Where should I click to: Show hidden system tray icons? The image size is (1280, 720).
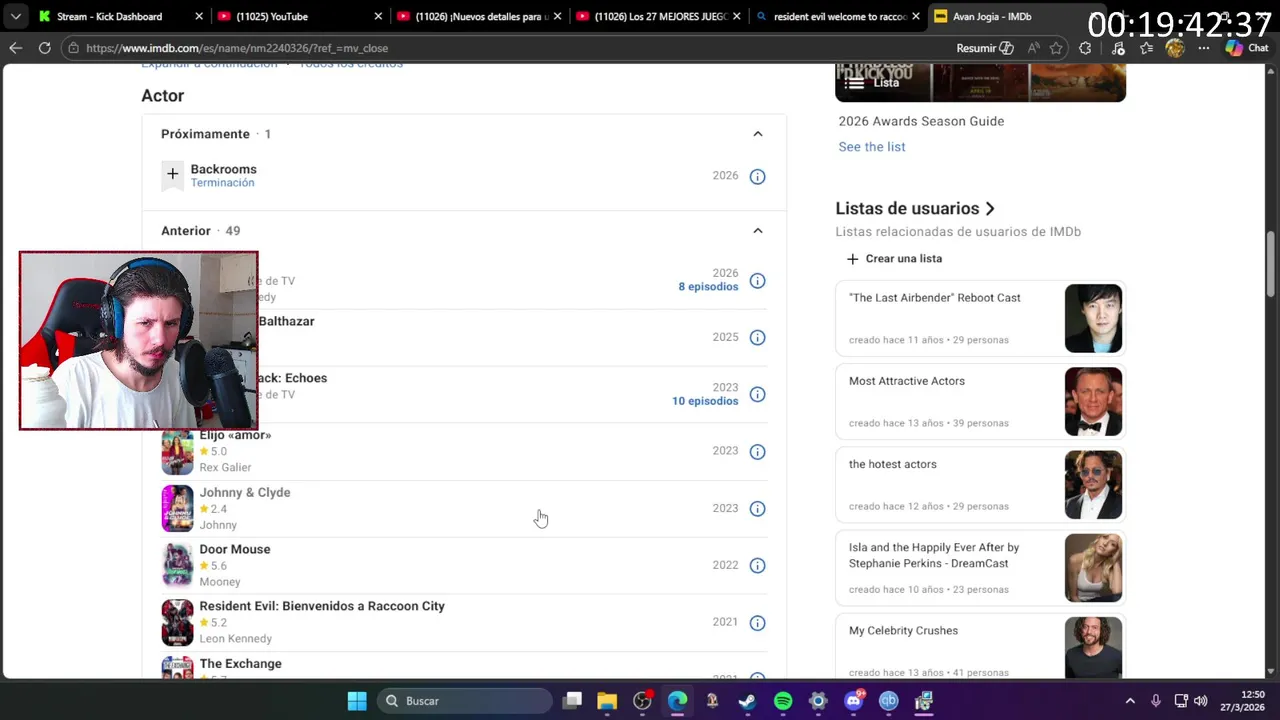click(1130, 701)
